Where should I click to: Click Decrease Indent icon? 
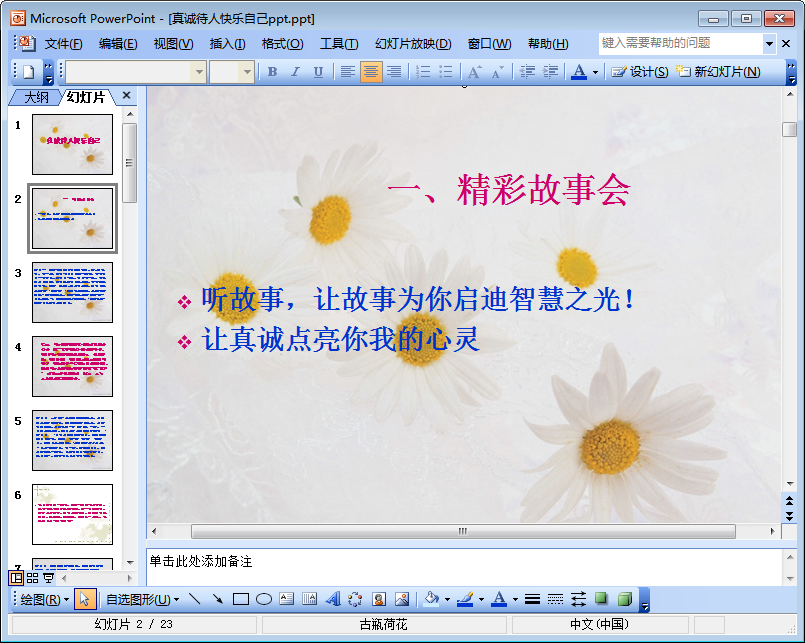[x=527, y=72]
